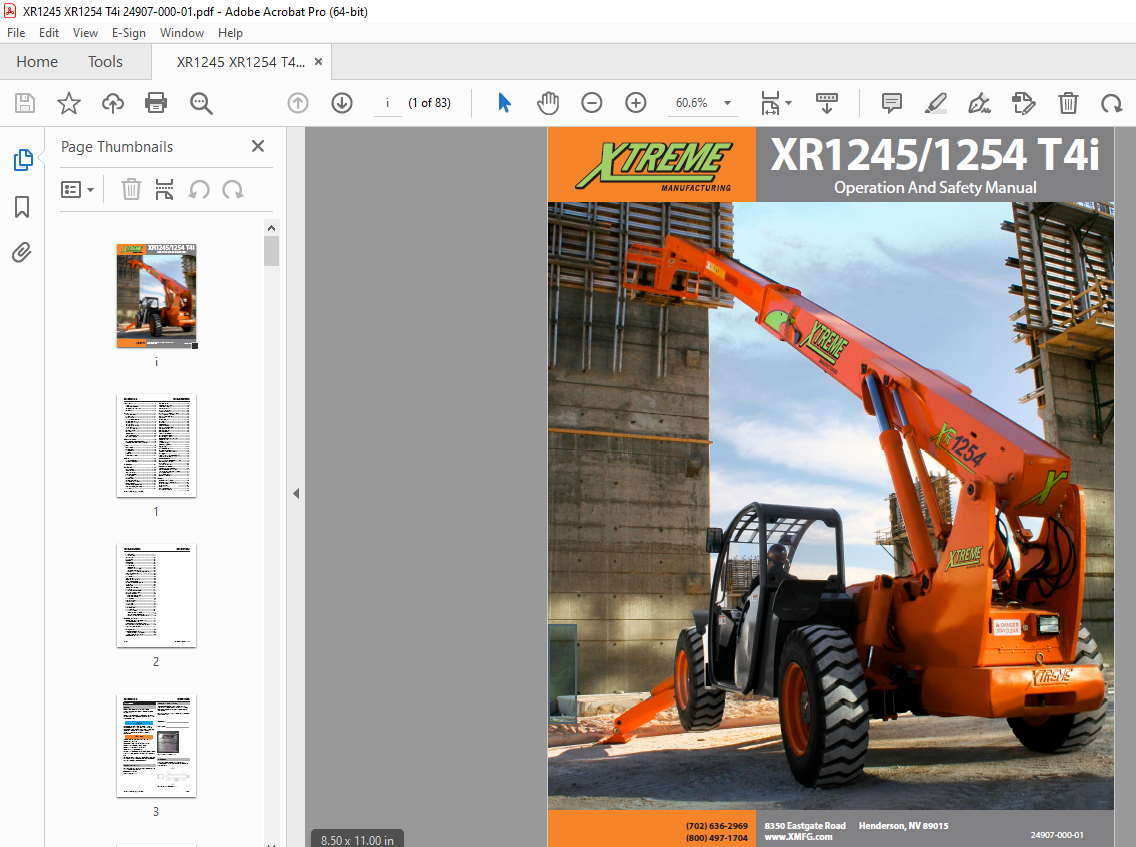
Task: Rotate thumbnail clockwise
Action: [233, 190]
